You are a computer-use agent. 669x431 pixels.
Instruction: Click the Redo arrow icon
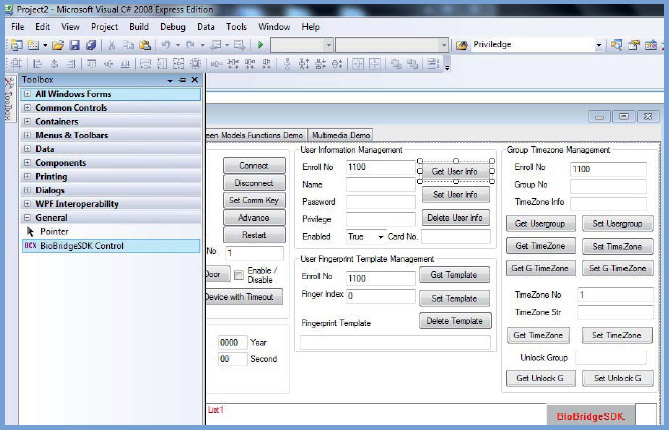point(190,44)
